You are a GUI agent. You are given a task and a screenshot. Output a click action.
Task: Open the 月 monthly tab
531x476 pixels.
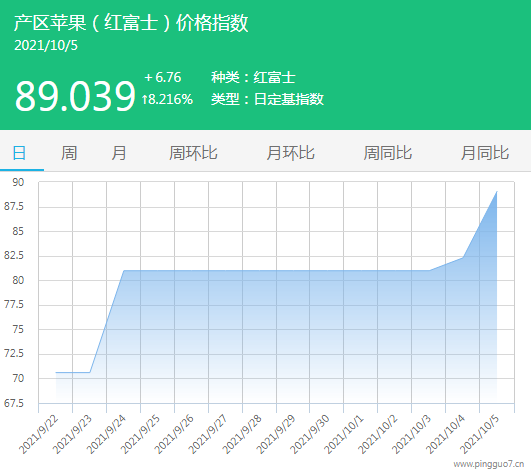tap(119, 153)
